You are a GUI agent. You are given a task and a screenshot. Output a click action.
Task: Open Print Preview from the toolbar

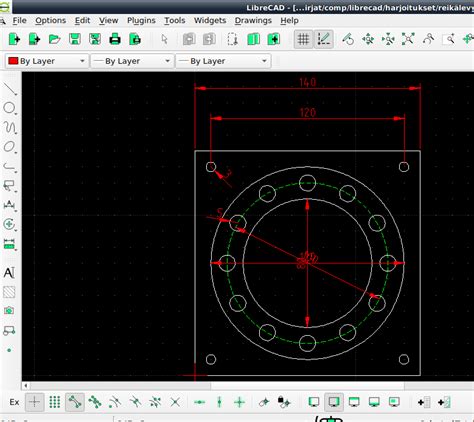[135, 39]
